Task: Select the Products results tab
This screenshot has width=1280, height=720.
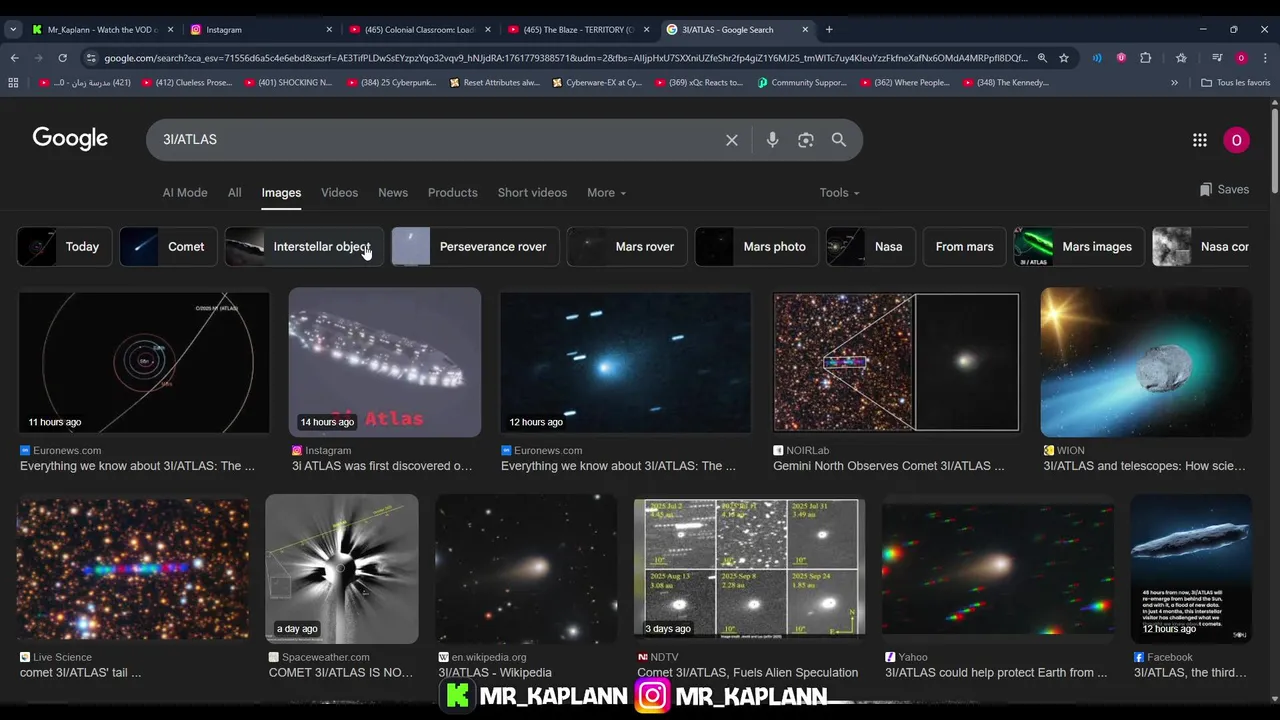Action: tap(453, 192)
